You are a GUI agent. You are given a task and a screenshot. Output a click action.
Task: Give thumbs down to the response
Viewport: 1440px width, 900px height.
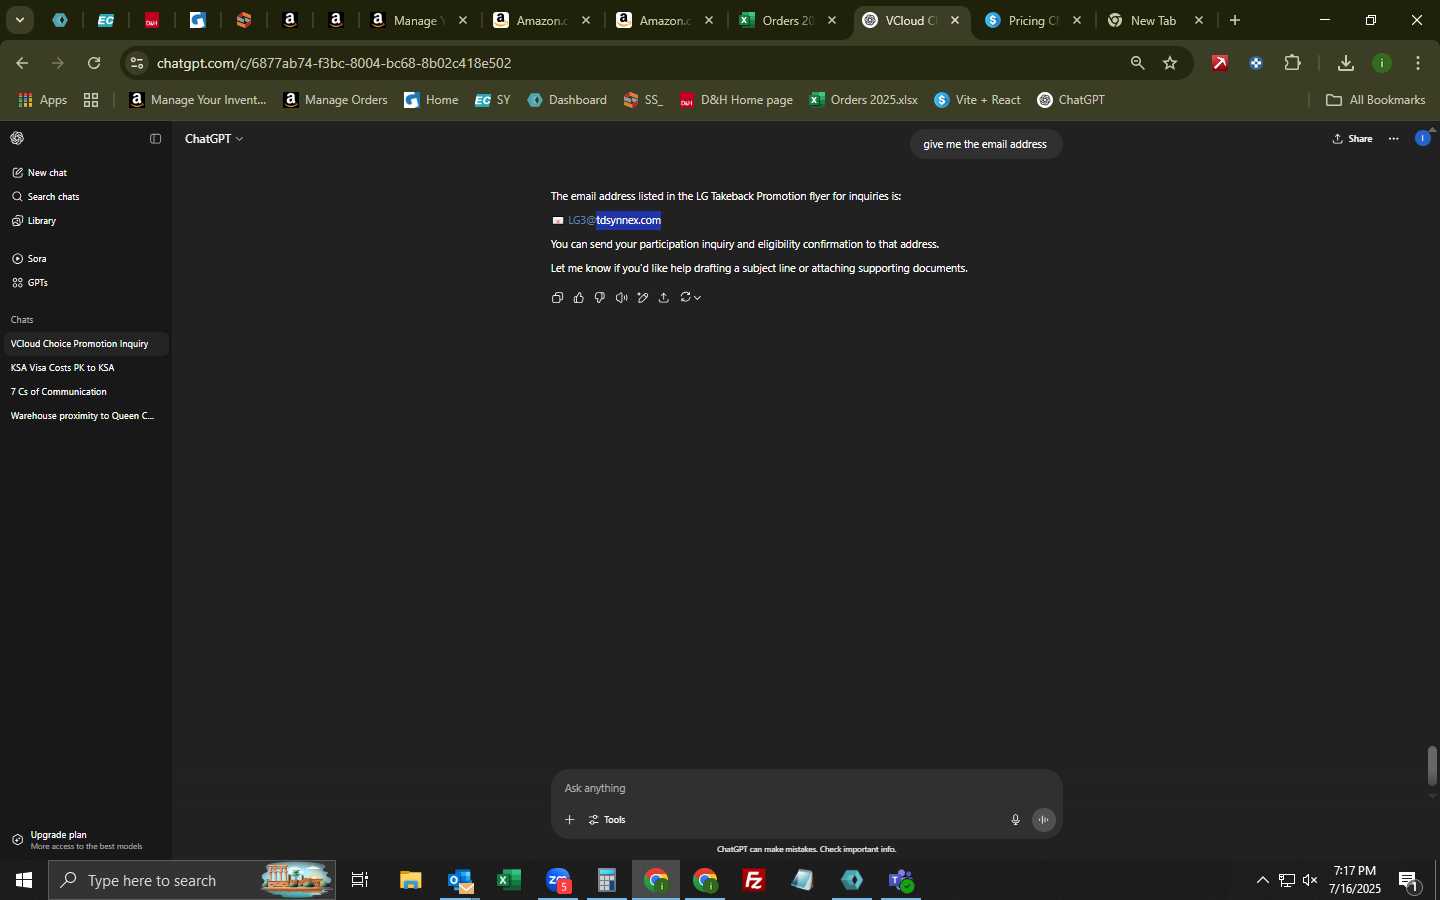tap(600, 298)
